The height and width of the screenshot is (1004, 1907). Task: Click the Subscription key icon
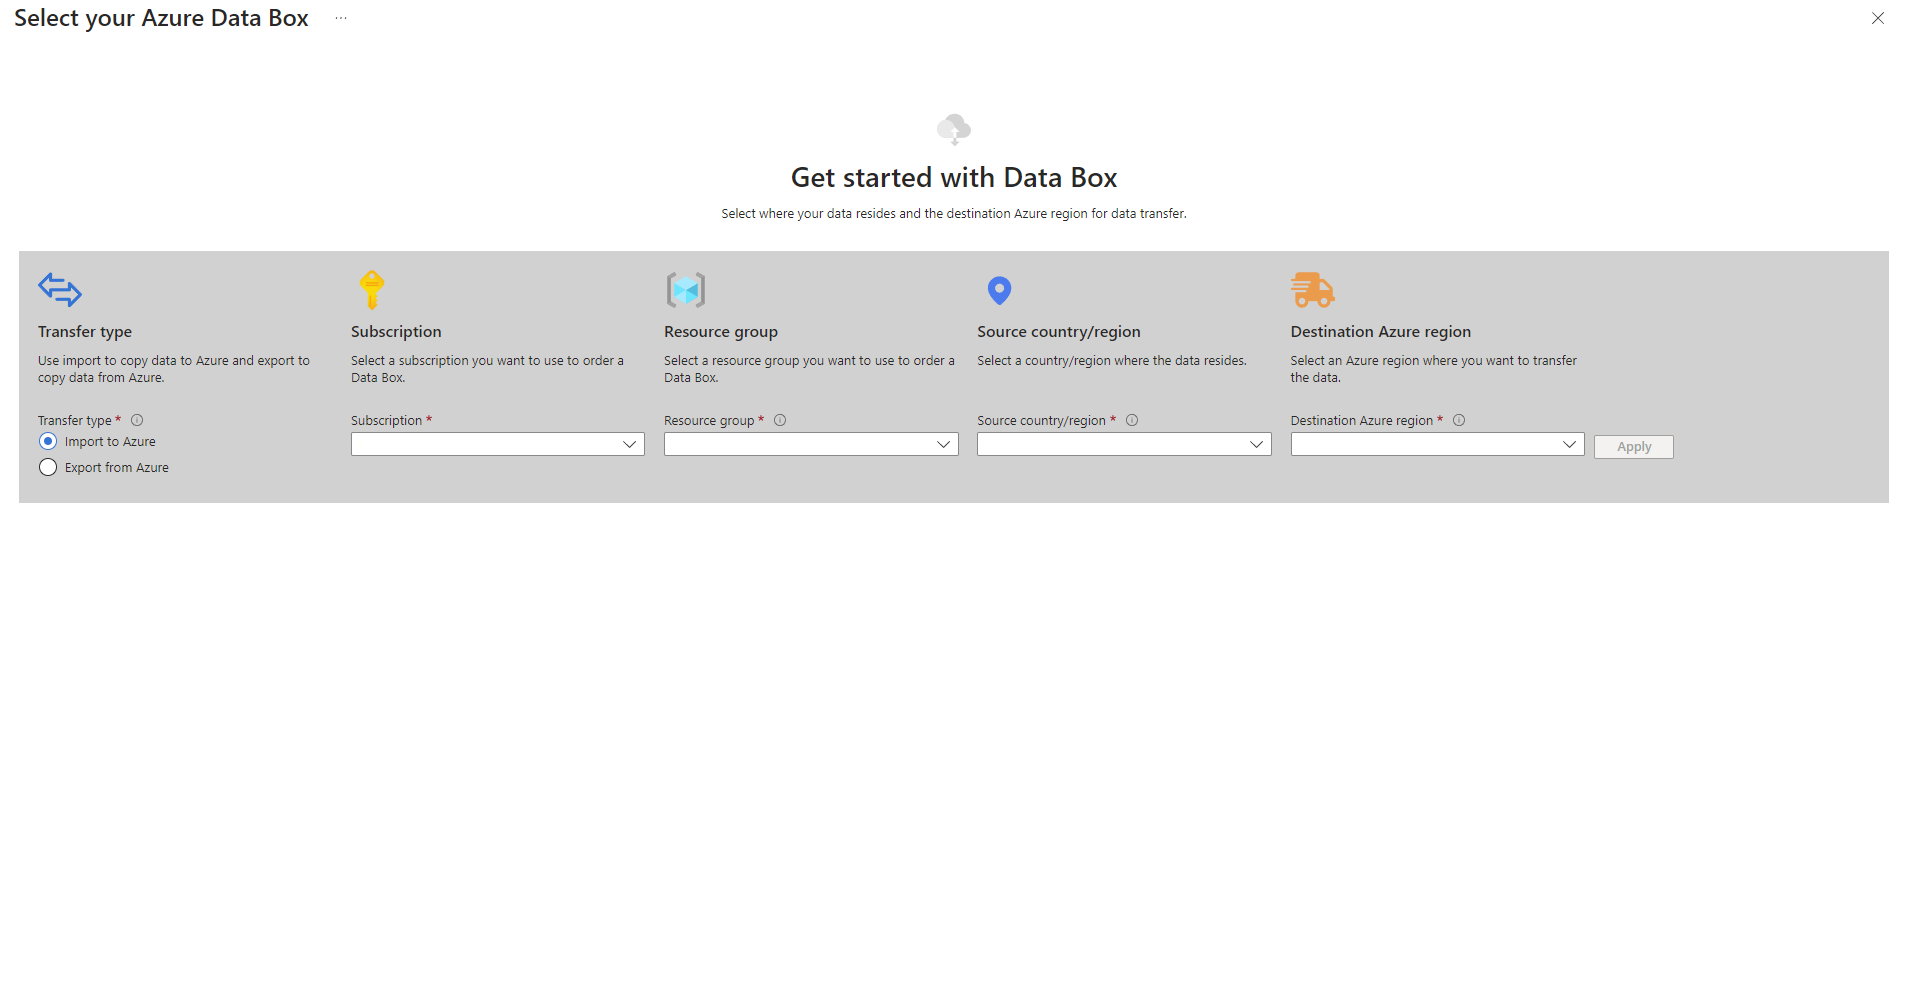pos(371,290)
